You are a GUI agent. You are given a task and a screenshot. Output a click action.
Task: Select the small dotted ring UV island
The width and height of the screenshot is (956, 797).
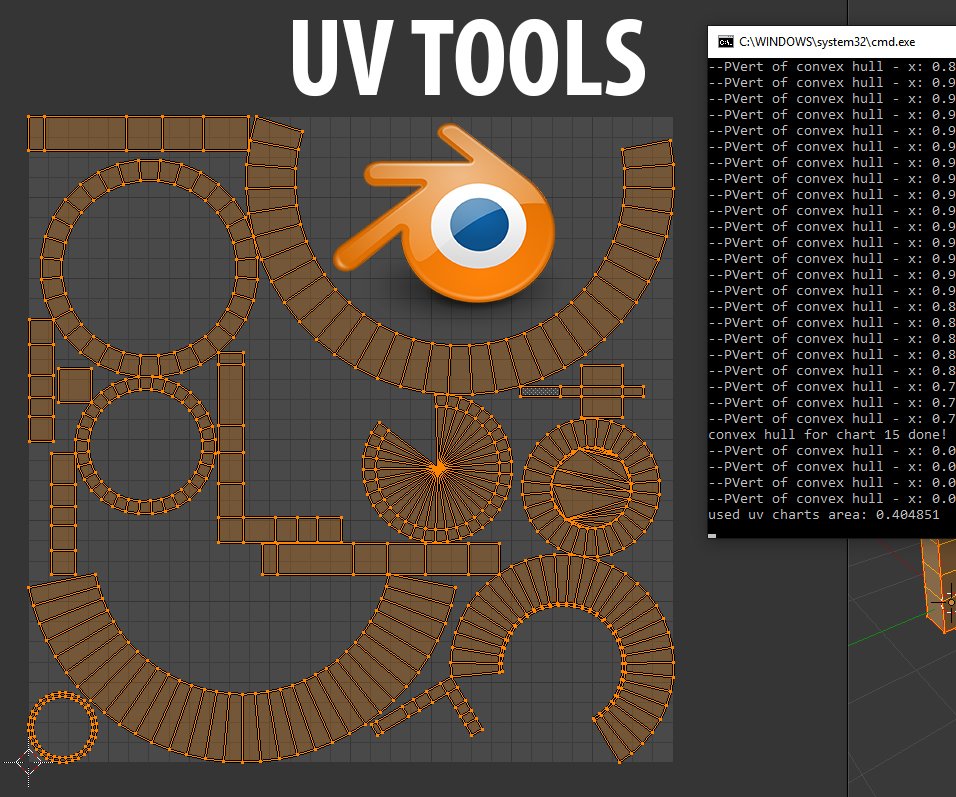pyautogui.click(x=62, y=727)
